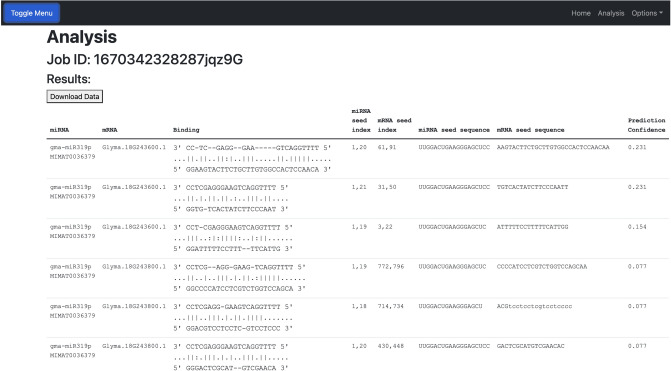This screenshot has height=371, width=671.
Task: Select seed sequence ACGtcctcctcgtcctcccc
Action: pos(534,306)
